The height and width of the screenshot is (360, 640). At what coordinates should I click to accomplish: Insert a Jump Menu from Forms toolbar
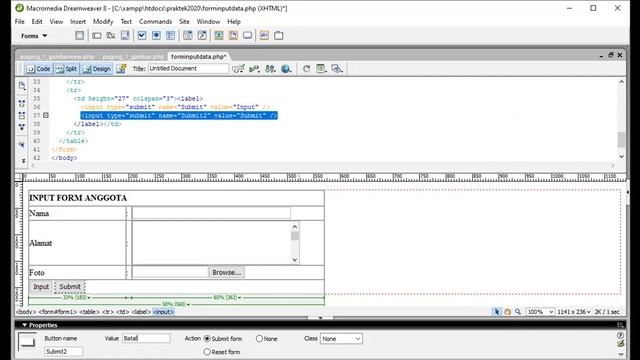[x=202, y=36]
